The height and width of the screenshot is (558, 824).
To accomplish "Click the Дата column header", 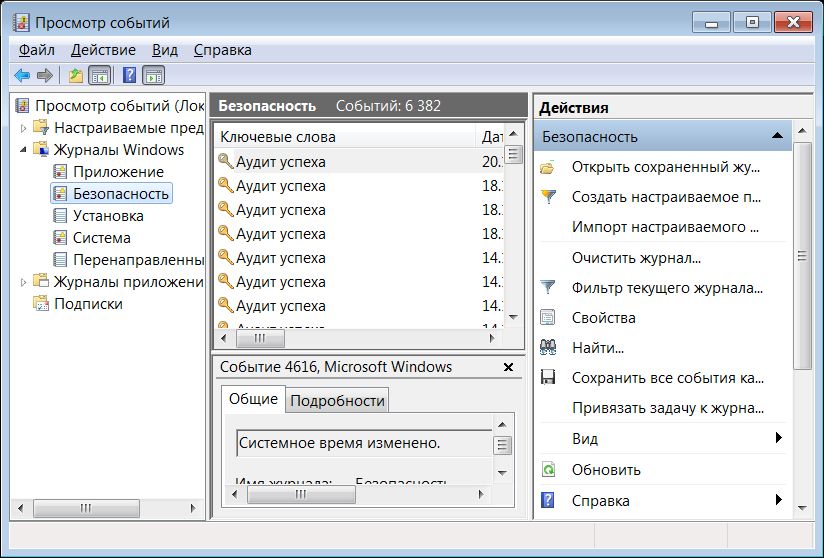I will pos(490,137).
